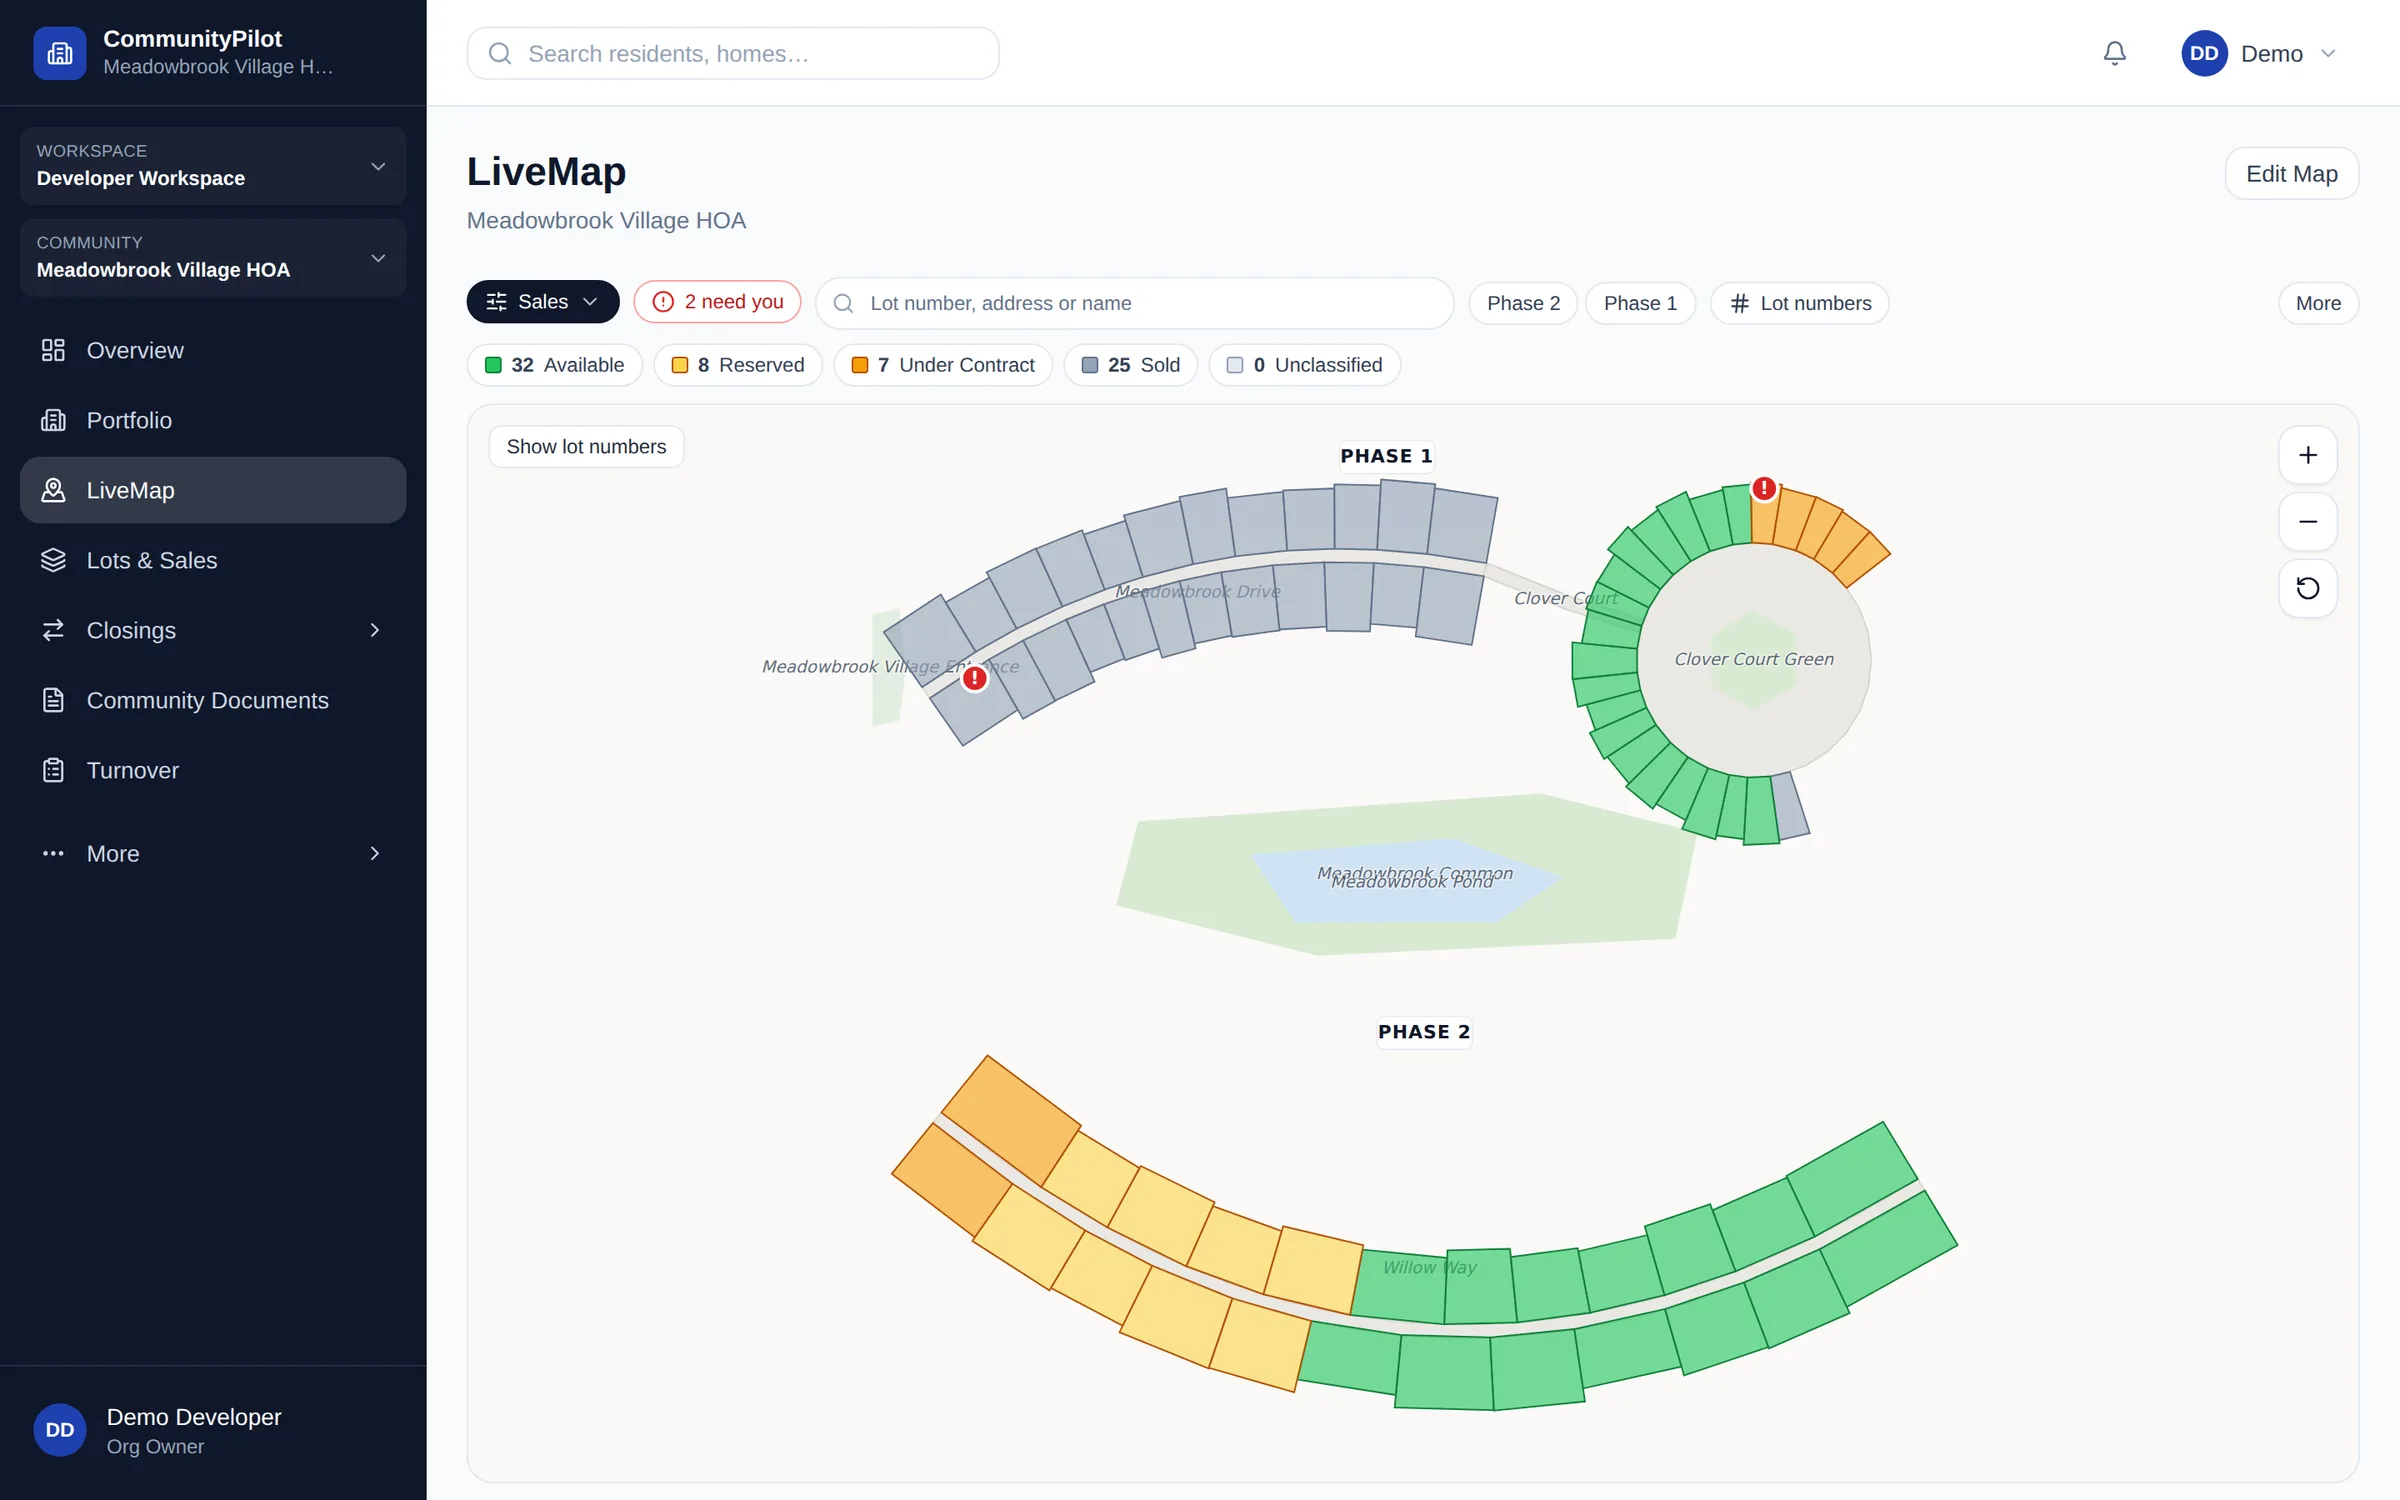Select the Clover Court Green area
The height and width of the screenshot is (1500, 2400).
(x=1754, y=660)
